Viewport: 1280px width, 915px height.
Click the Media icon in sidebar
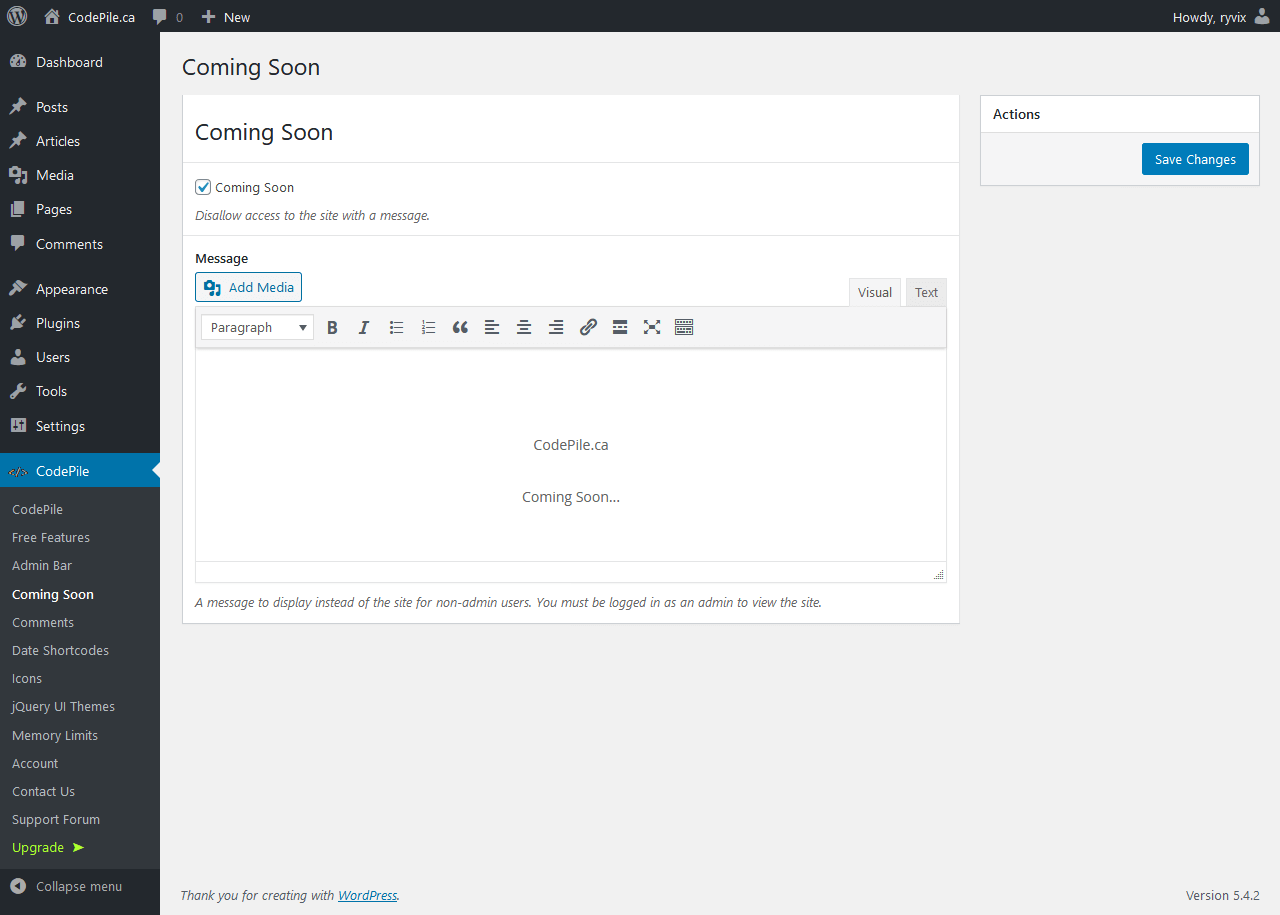coord(18,175)
